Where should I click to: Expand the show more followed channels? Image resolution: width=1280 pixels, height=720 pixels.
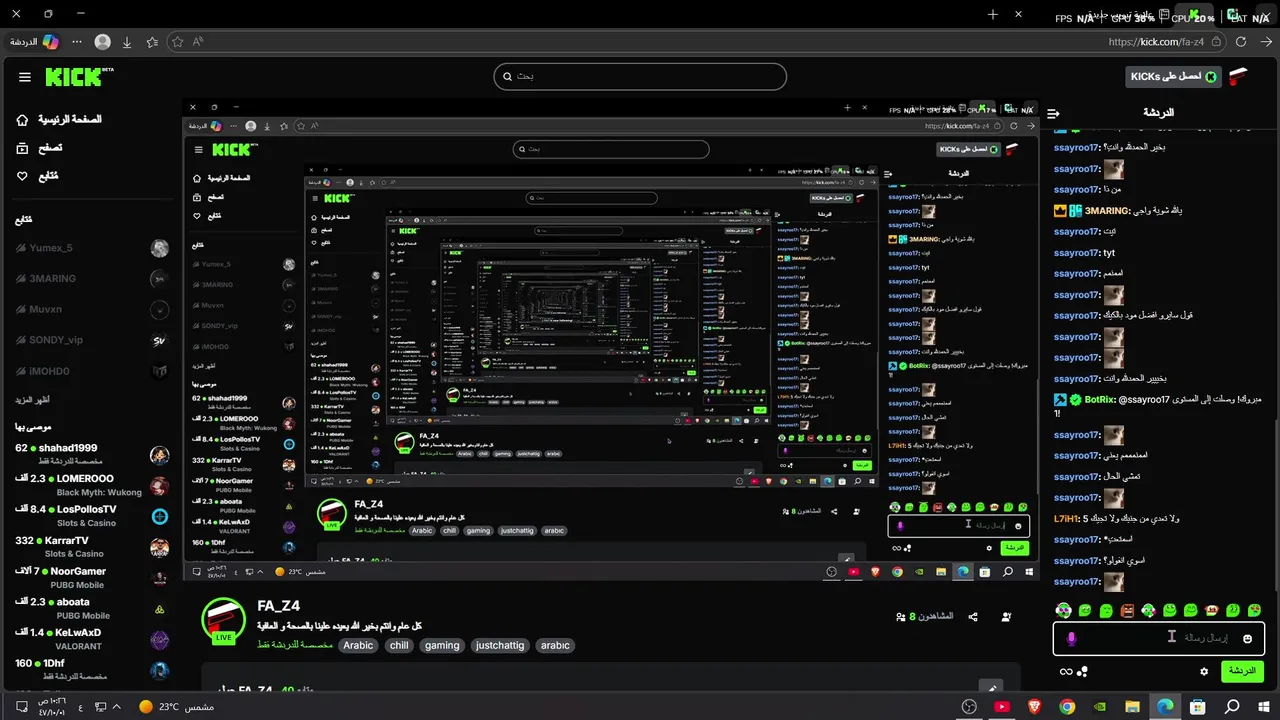32,400
